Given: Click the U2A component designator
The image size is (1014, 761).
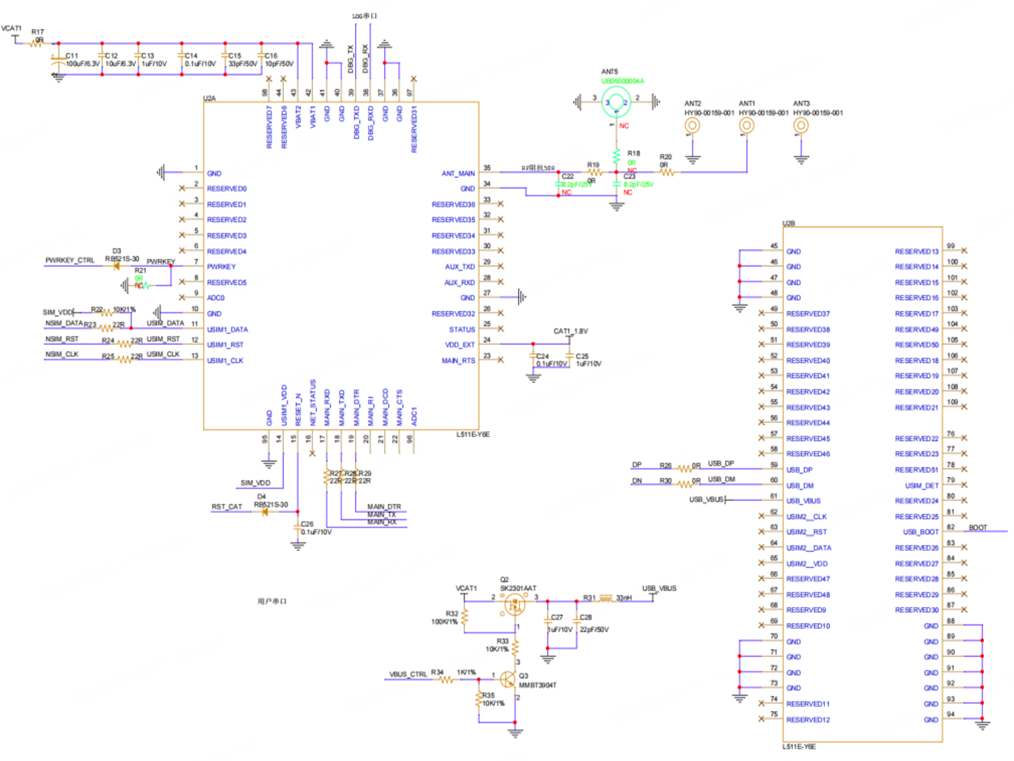Looking at the screenshot, I should [210, 98].
